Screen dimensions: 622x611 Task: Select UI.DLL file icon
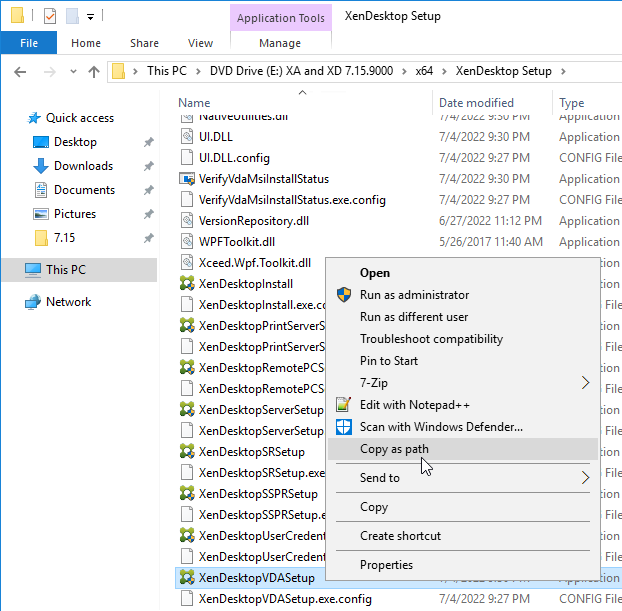(x=187, y=136)
